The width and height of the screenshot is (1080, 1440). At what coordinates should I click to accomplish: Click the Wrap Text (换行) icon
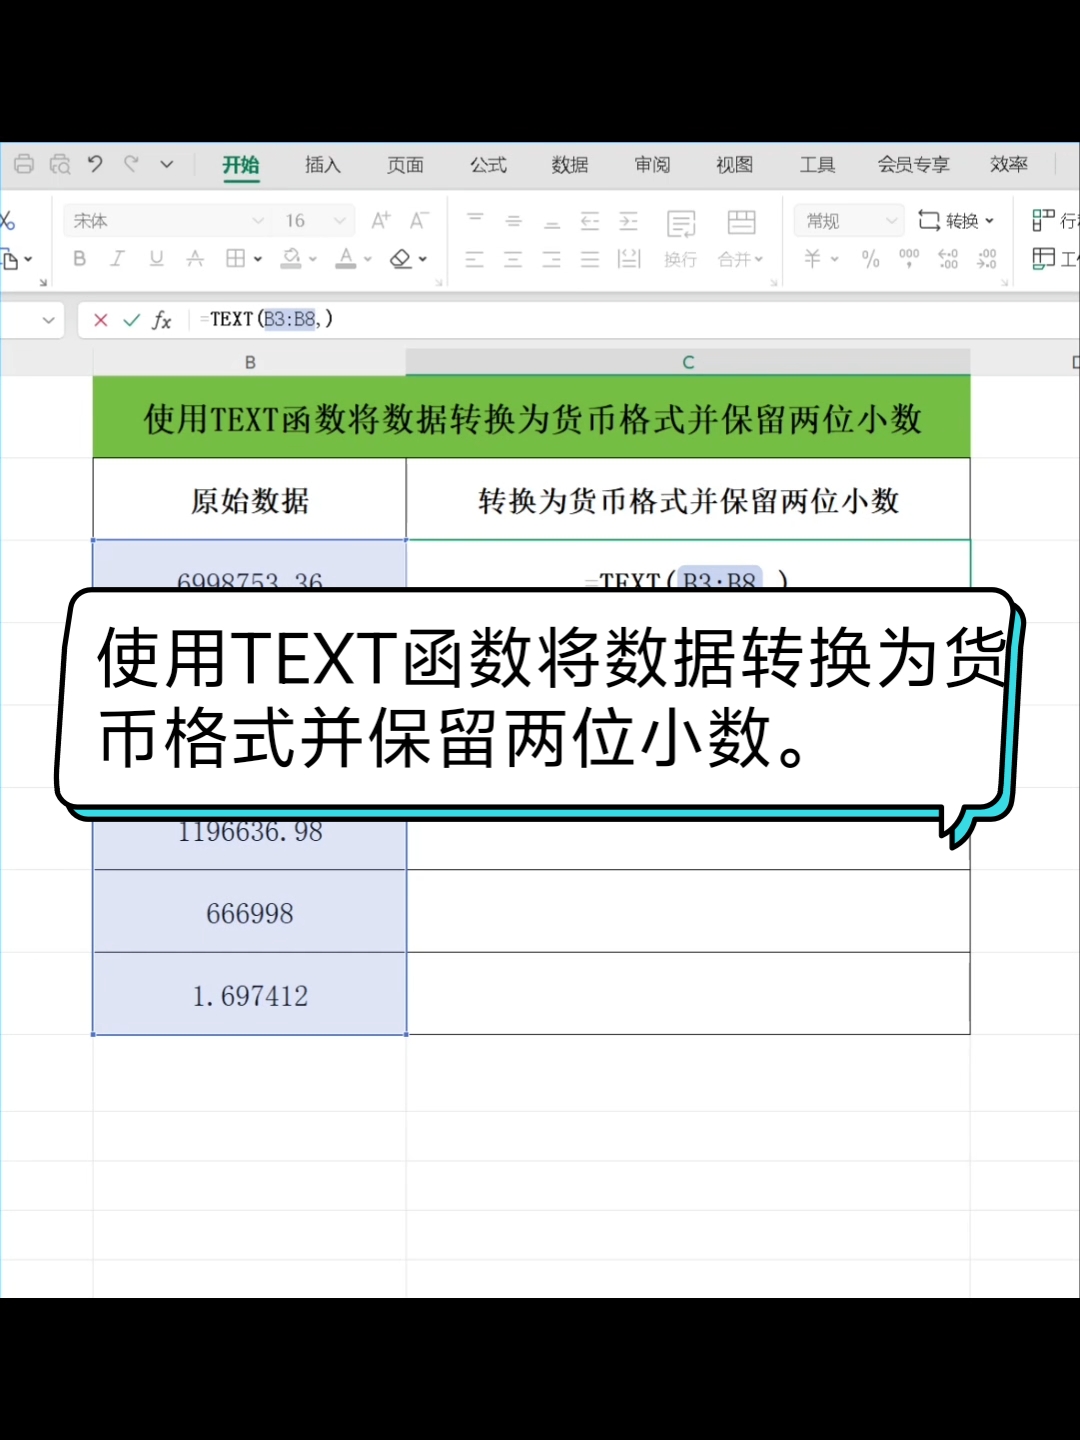coord(681,238)
